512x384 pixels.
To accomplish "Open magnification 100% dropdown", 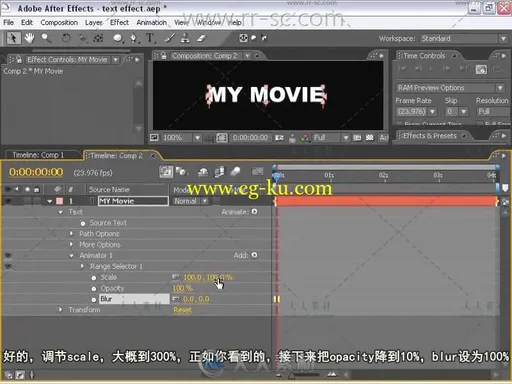I will pyautogui.click(x=181, y=138).
